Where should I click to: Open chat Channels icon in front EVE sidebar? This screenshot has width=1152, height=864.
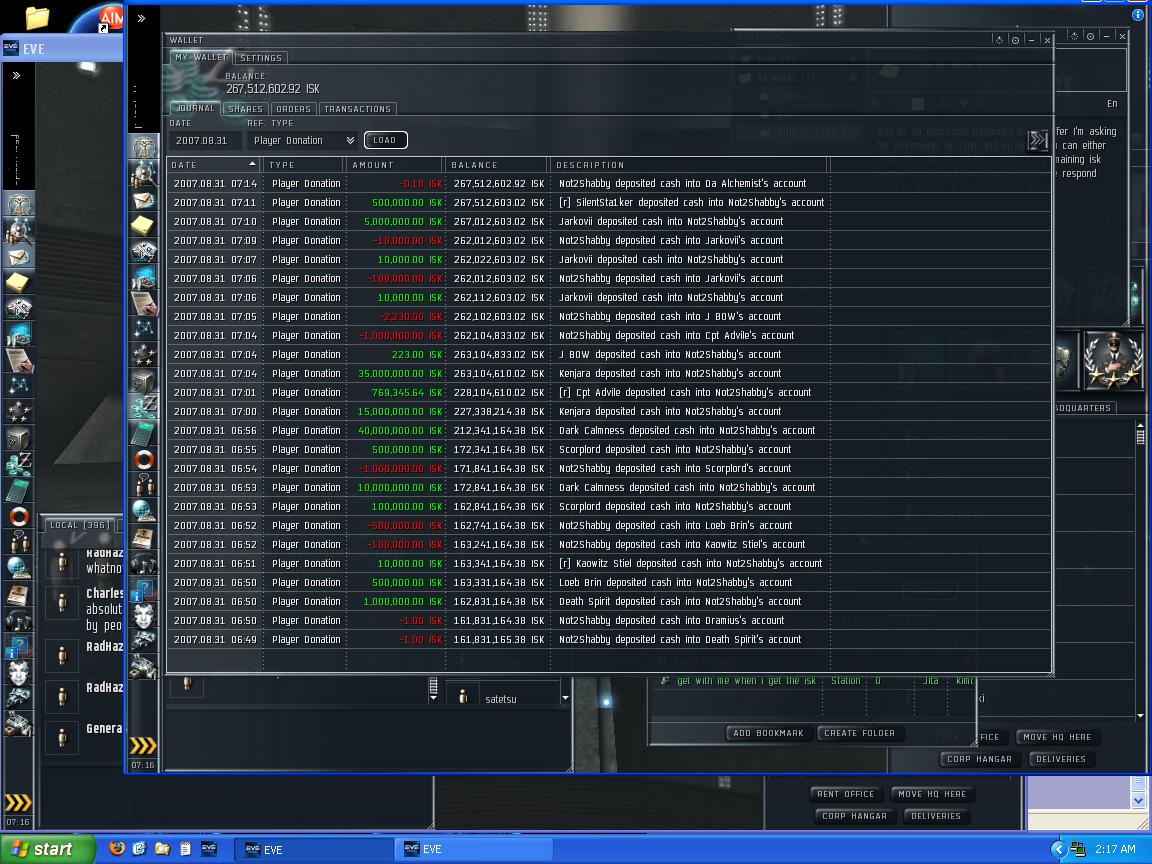[144, 485]
